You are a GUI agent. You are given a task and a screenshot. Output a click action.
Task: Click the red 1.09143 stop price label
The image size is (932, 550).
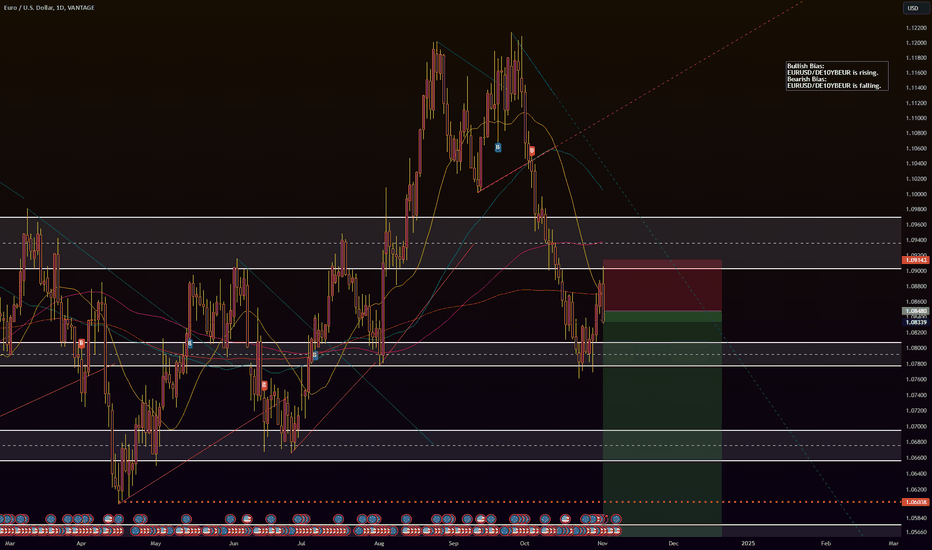click(x=916, y=260)
